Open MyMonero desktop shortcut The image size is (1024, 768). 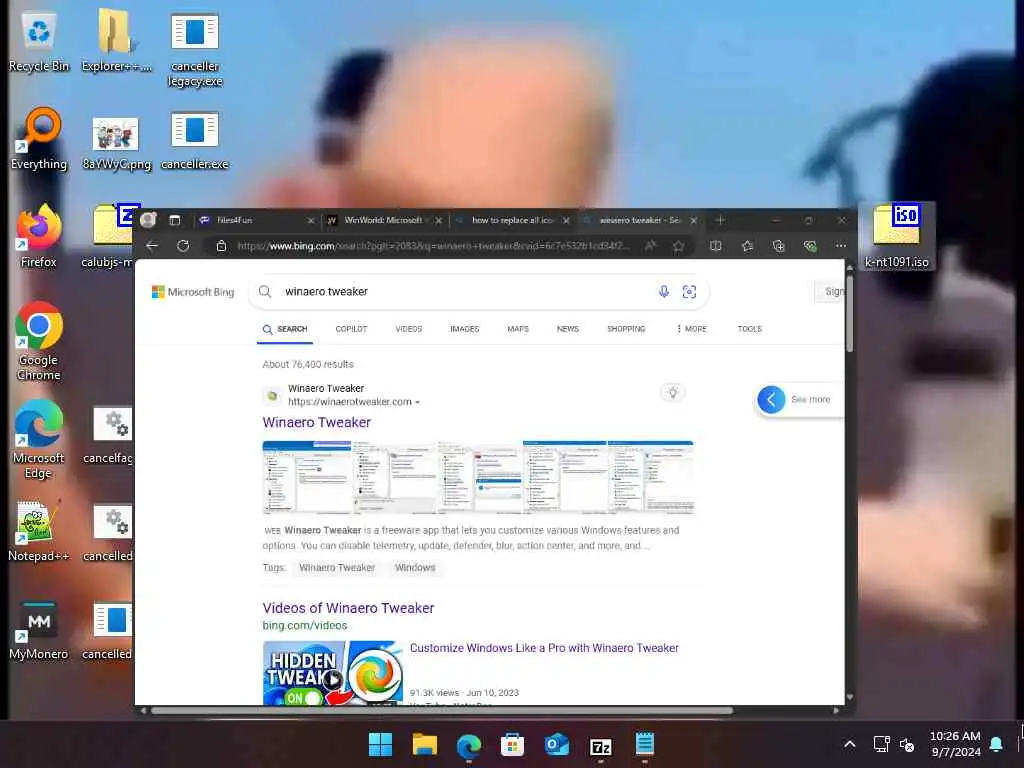[39, 630]
